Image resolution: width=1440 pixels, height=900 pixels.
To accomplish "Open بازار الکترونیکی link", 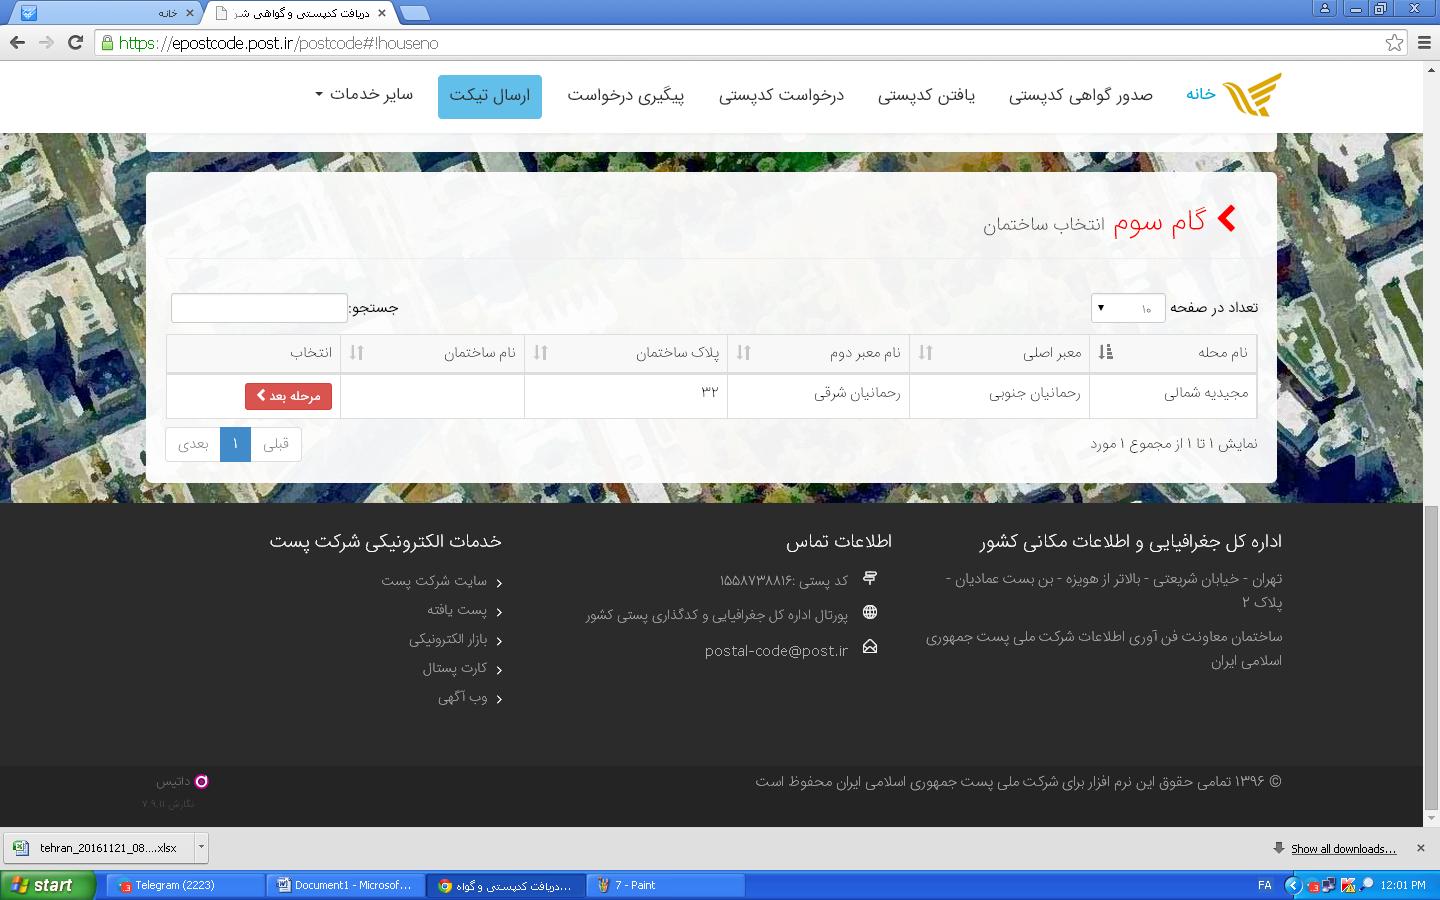I will (448, 639).
